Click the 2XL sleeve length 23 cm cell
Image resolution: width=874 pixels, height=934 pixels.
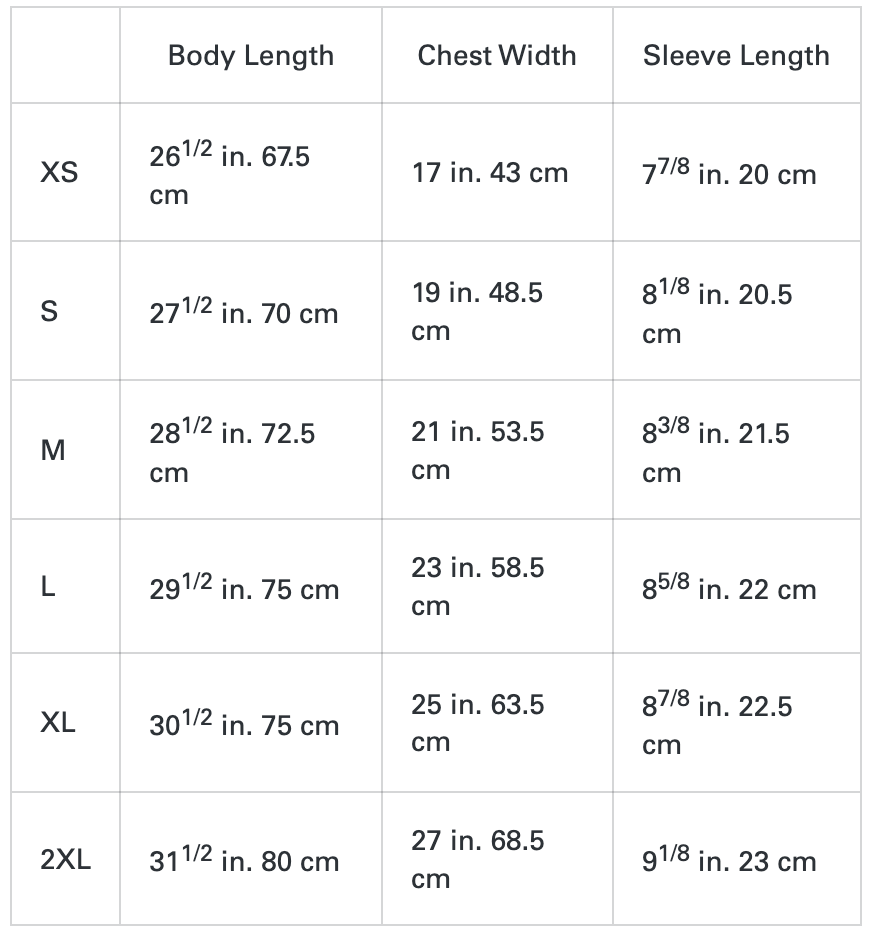729,860
